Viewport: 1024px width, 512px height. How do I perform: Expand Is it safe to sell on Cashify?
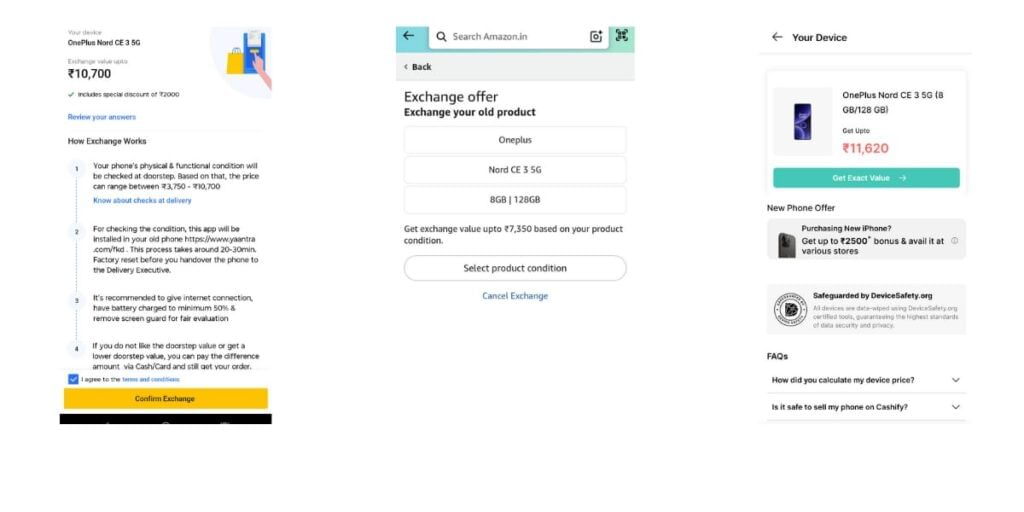865,407
